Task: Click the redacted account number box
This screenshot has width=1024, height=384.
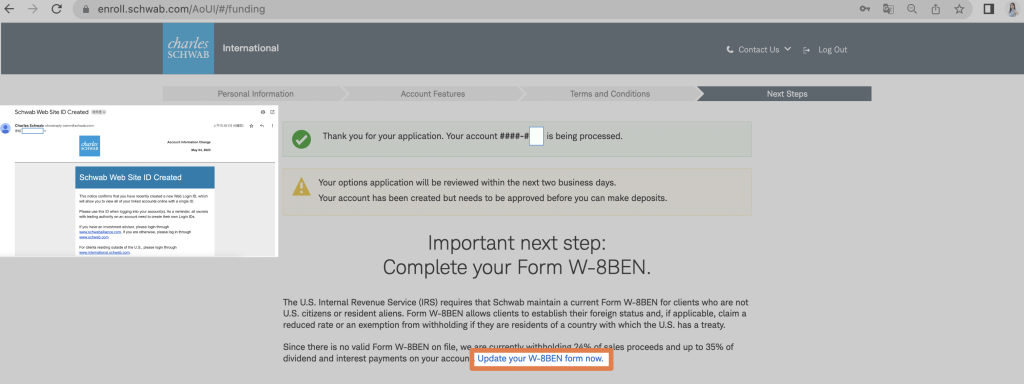Action: tap(536, 136)
